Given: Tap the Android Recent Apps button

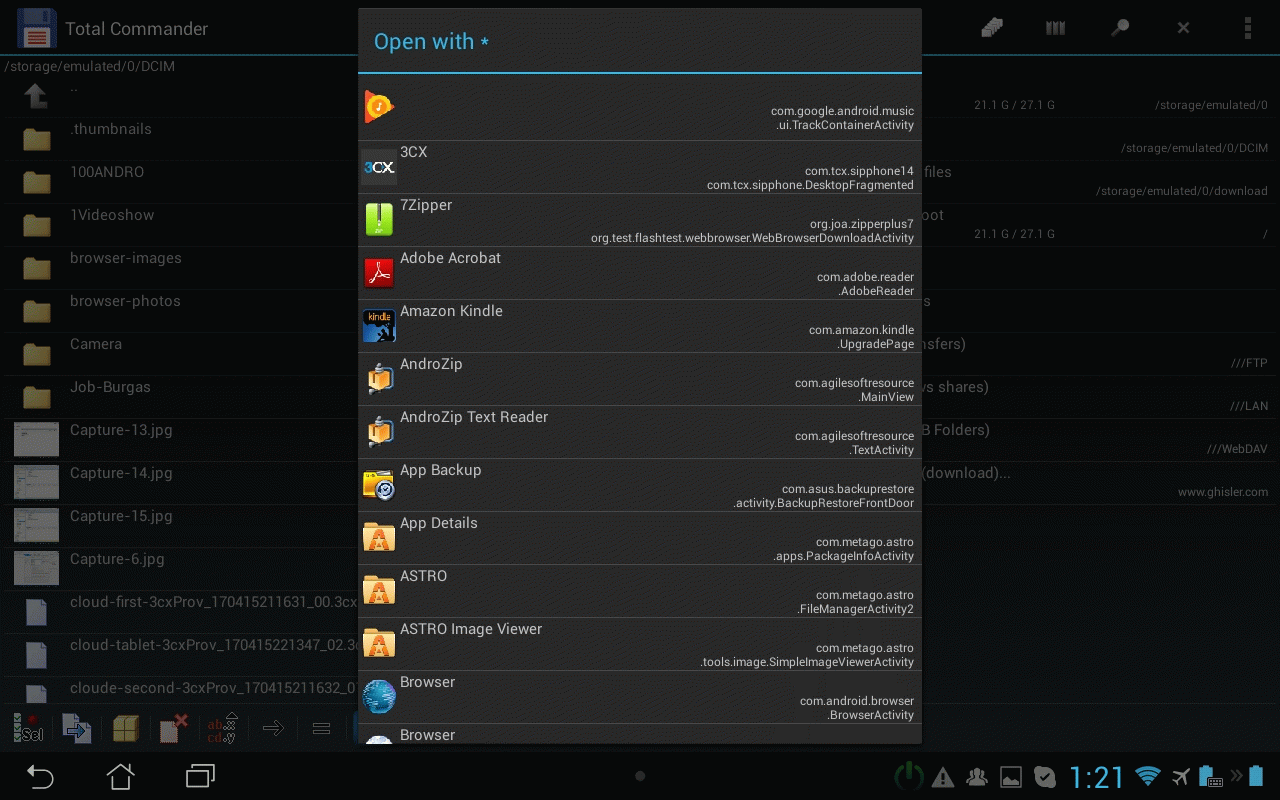Looking at the screenshot, I should [x=201, y=776].
